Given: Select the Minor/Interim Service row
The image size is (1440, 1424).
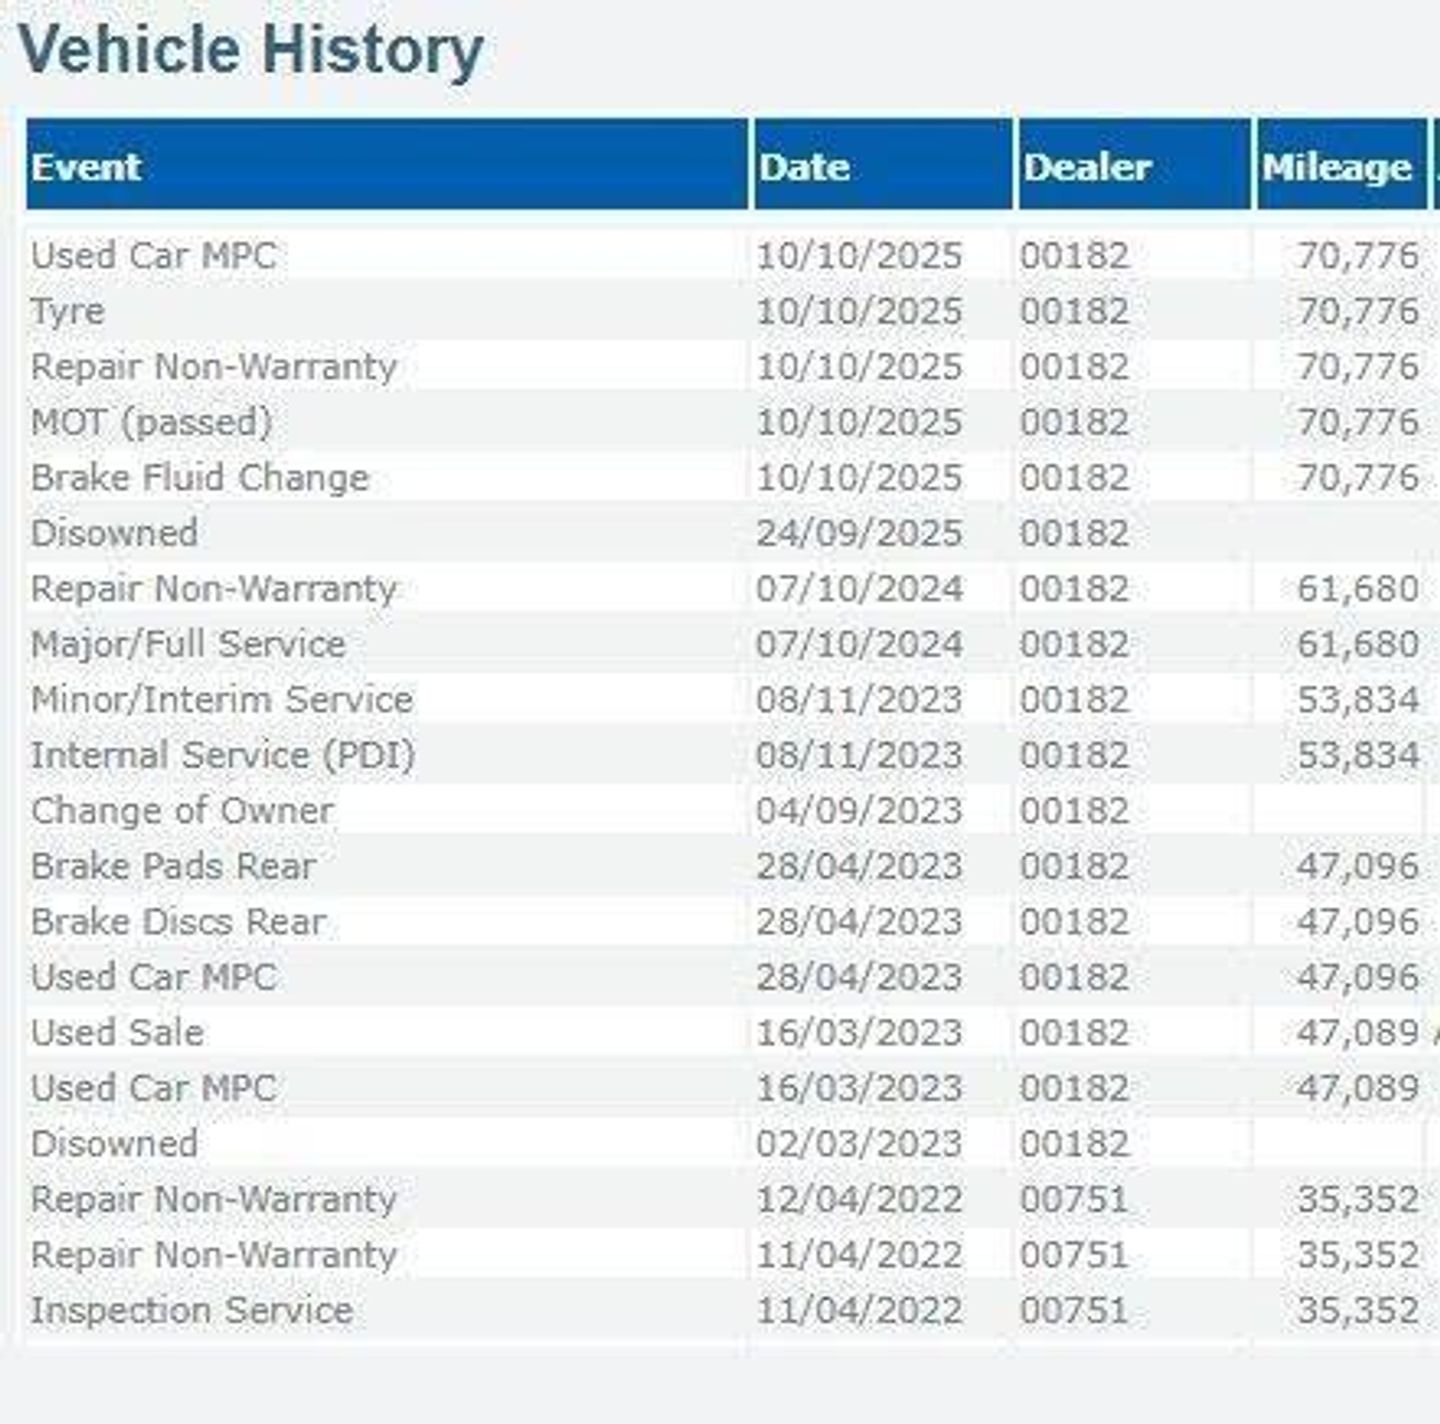Looking at the screenshot, I should (221, 700).
